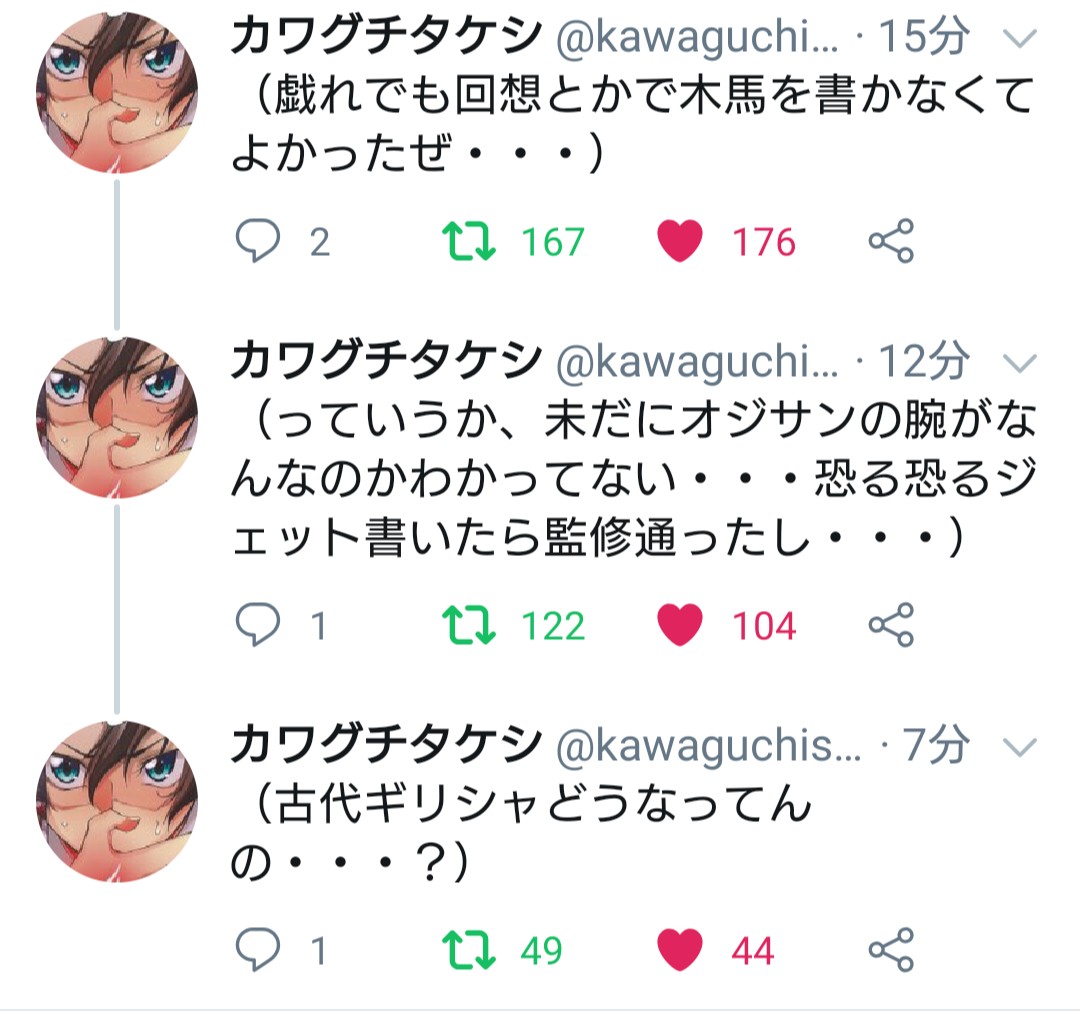The height and width of the screenshot is (1023, 1080).
Task: Reply to the tweet posted 15分 ago
Action: pyautogui.click(x=258, y=240)
